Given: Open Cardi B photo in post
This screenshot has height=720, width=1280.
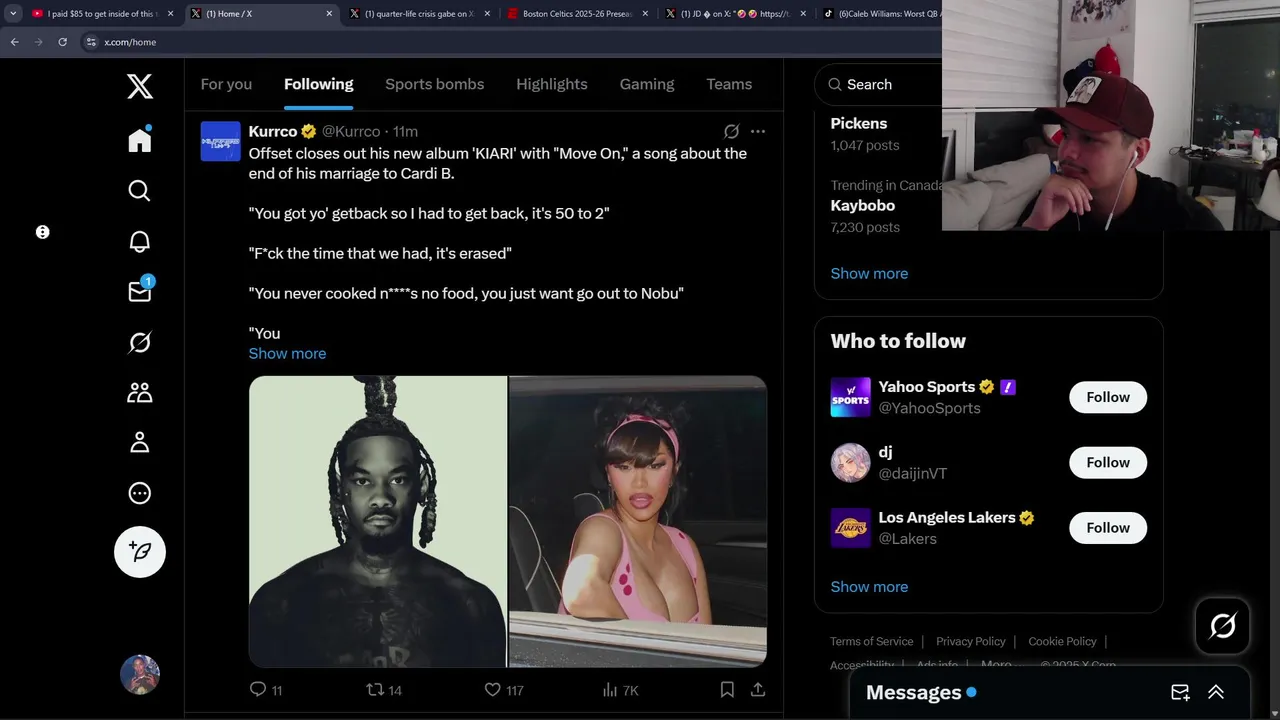Looking at the screenshot, I should pyautogui.click(x=638, y=521).
